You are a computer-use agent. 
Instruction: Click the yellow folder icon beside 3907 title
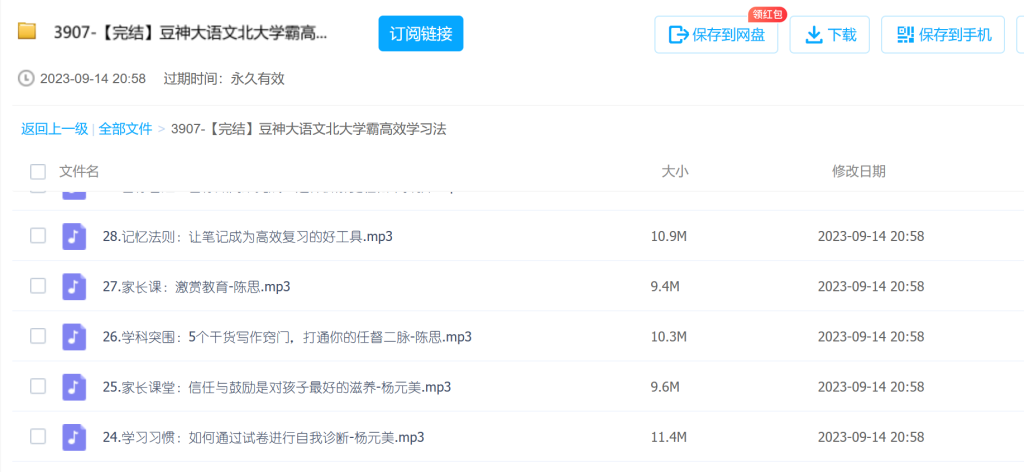point(27,31)
